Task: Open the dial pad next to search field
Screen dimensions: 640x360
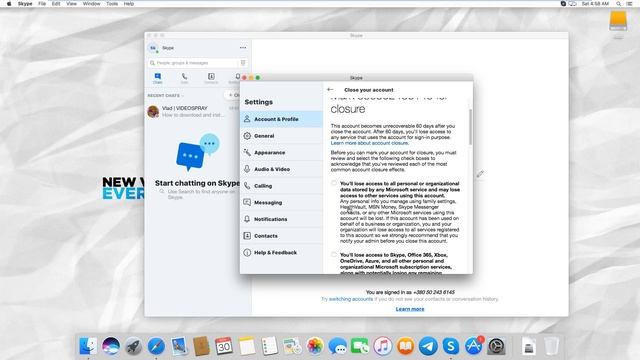Action: point(243,63)
